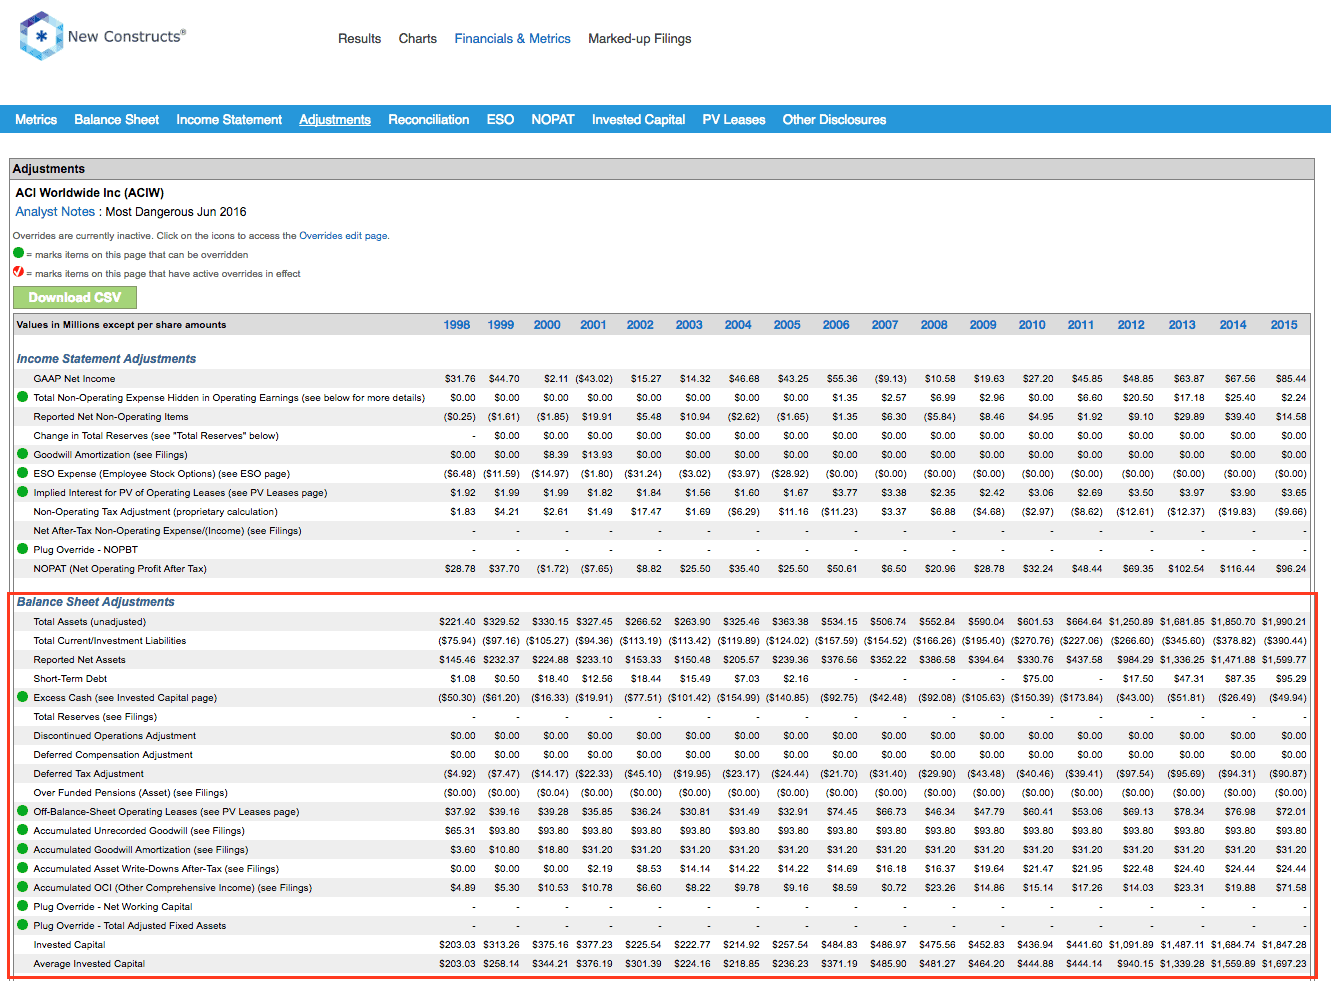
Task: Open the Analyst Notes link
Action: (55, 212)
